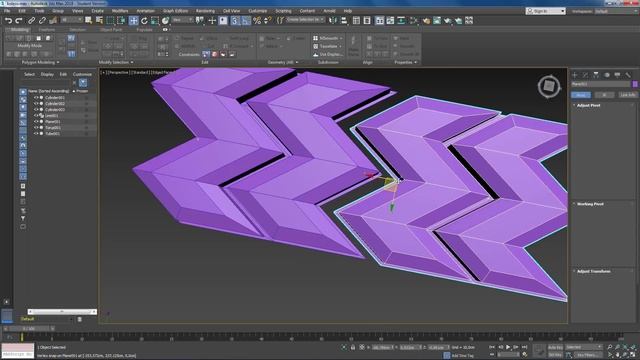Screen dimensions: 640x360
Task: Open the Workspaces Default dropdown
Action: 616,11
